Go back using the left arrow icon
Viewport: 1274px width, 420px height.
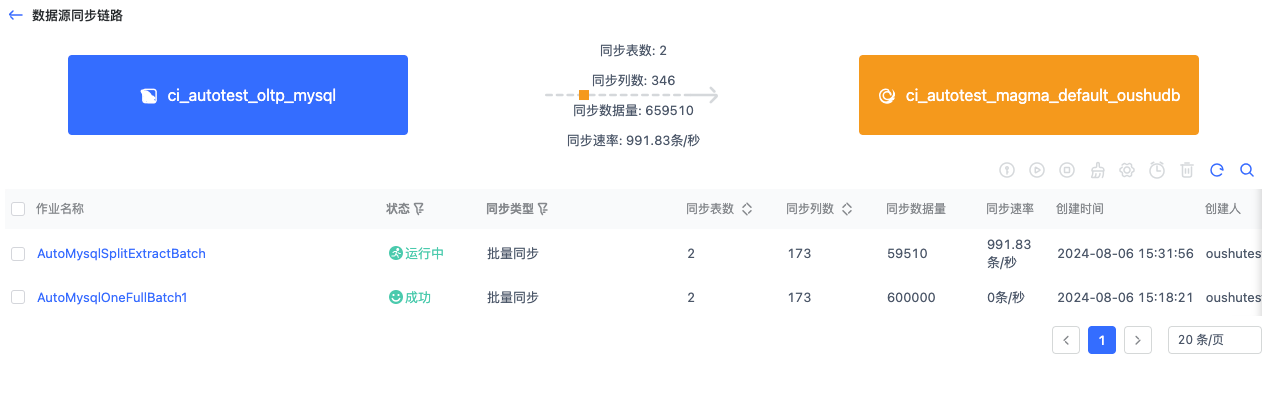tap(15, 15)
